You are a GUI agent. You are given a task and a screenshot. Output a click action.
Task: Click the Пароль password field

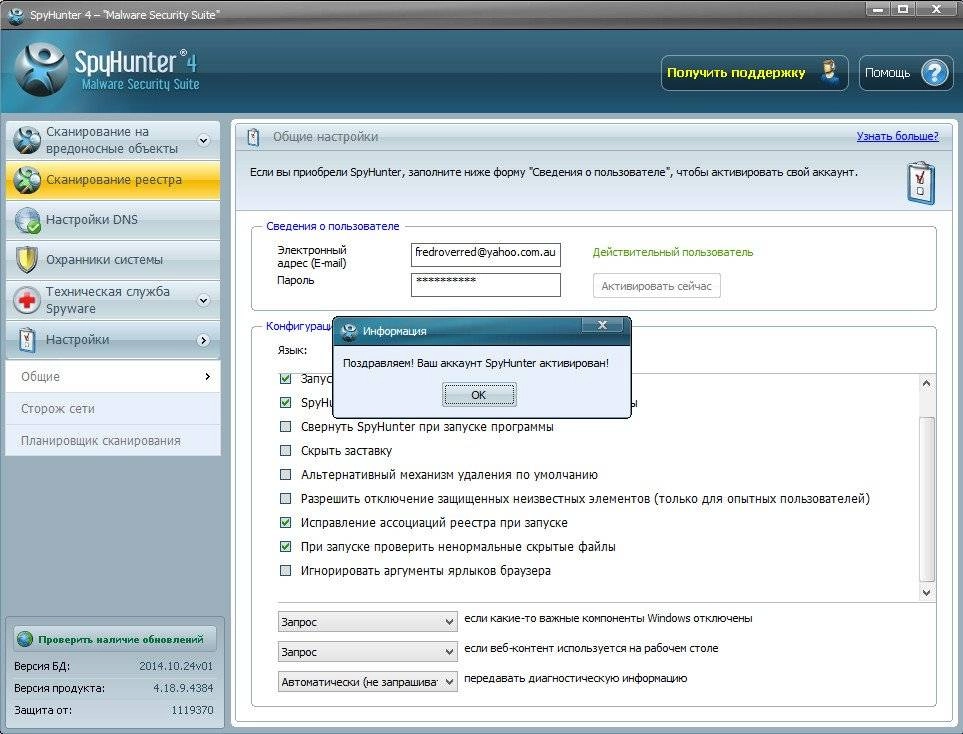point(486,284)
